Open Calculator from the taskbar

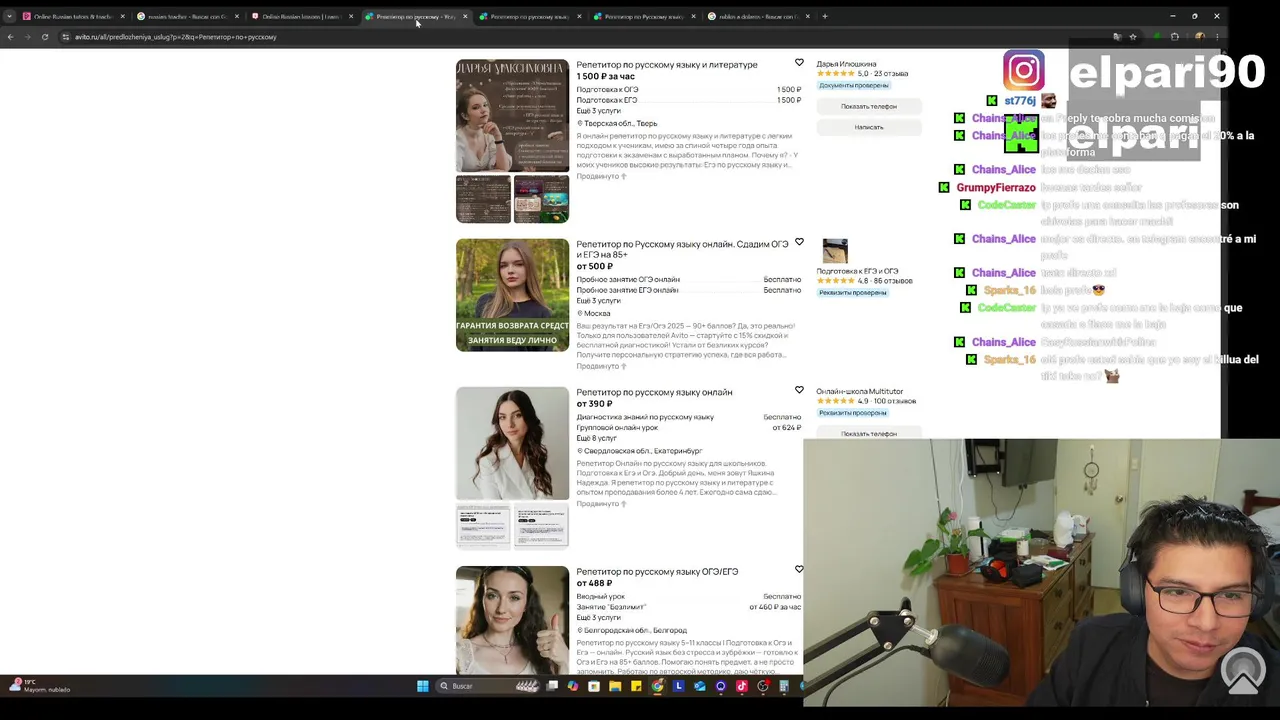pos(784,686)
